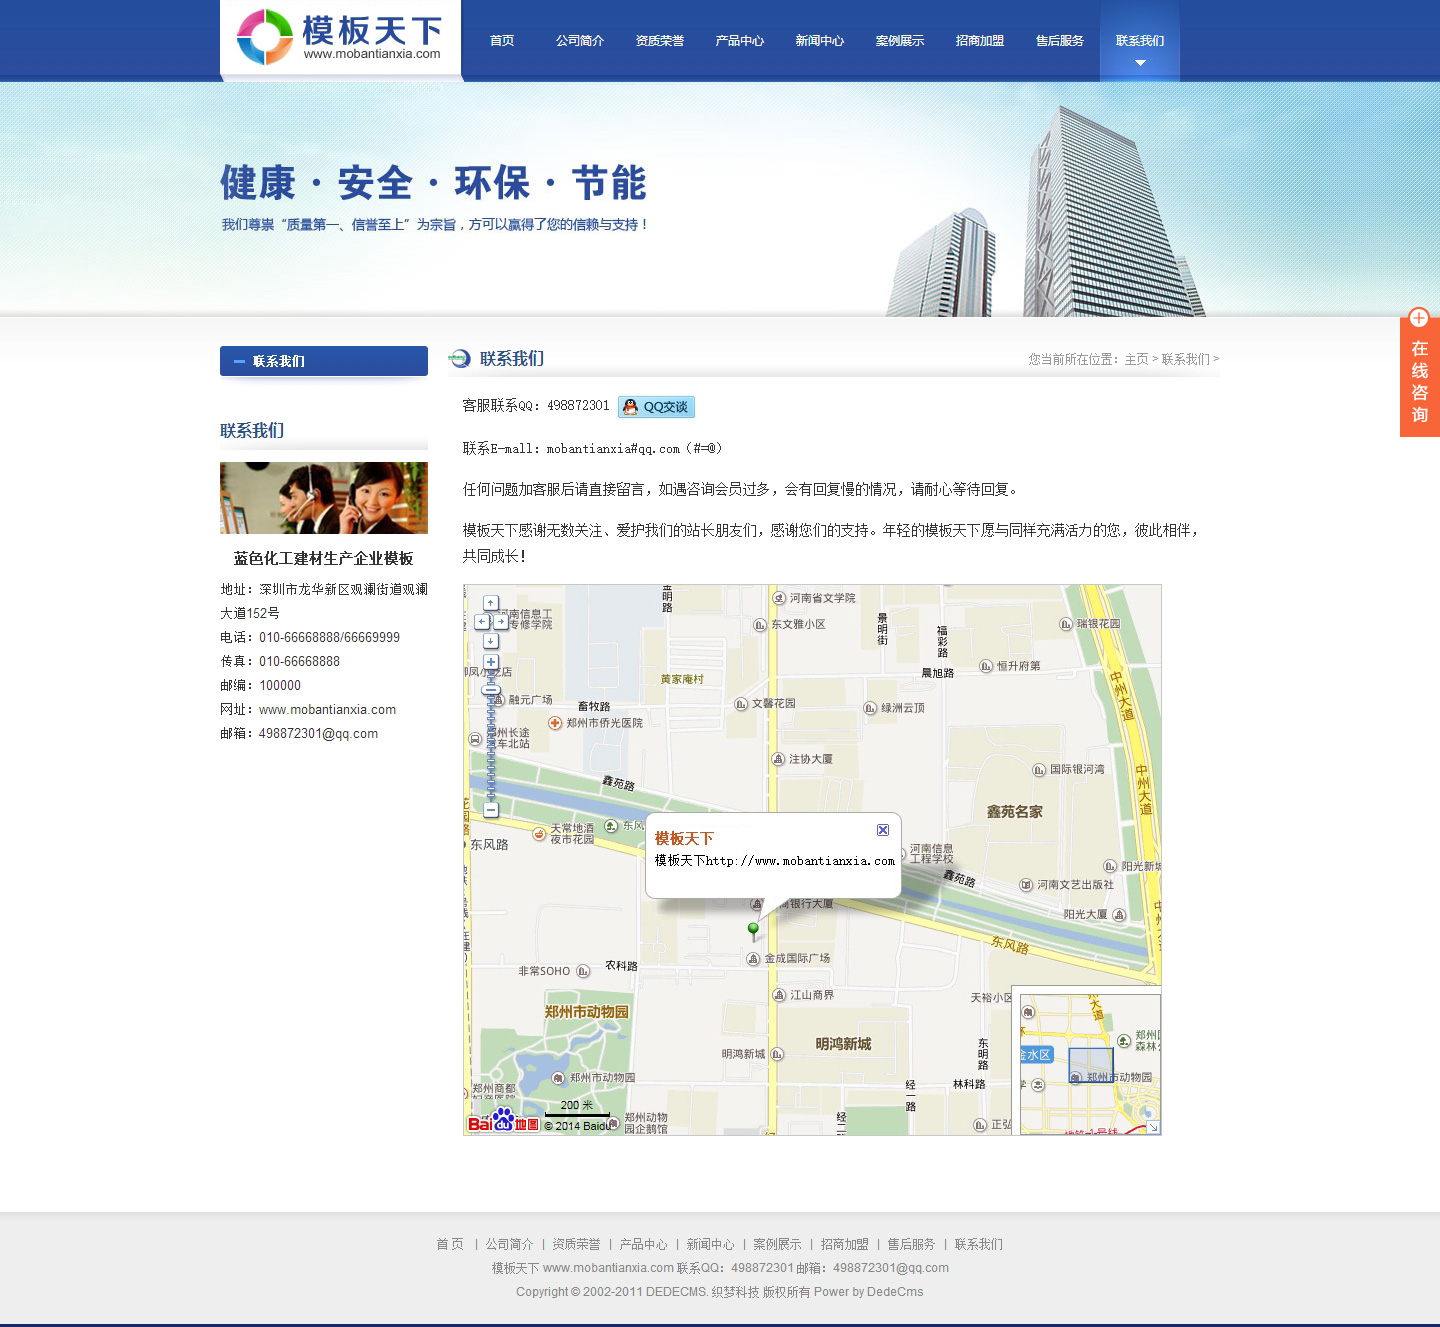
Task: Pan the map up with the arrow
Action: click(491, 603)
